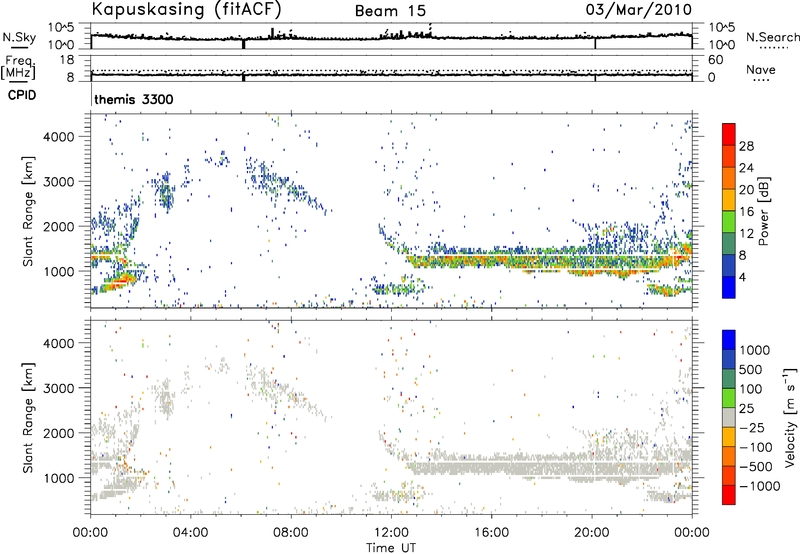Viewport: 800px width, 554px height.
Task: Click the '-1000' velocity colorbar value
Action: coord(760,486)
